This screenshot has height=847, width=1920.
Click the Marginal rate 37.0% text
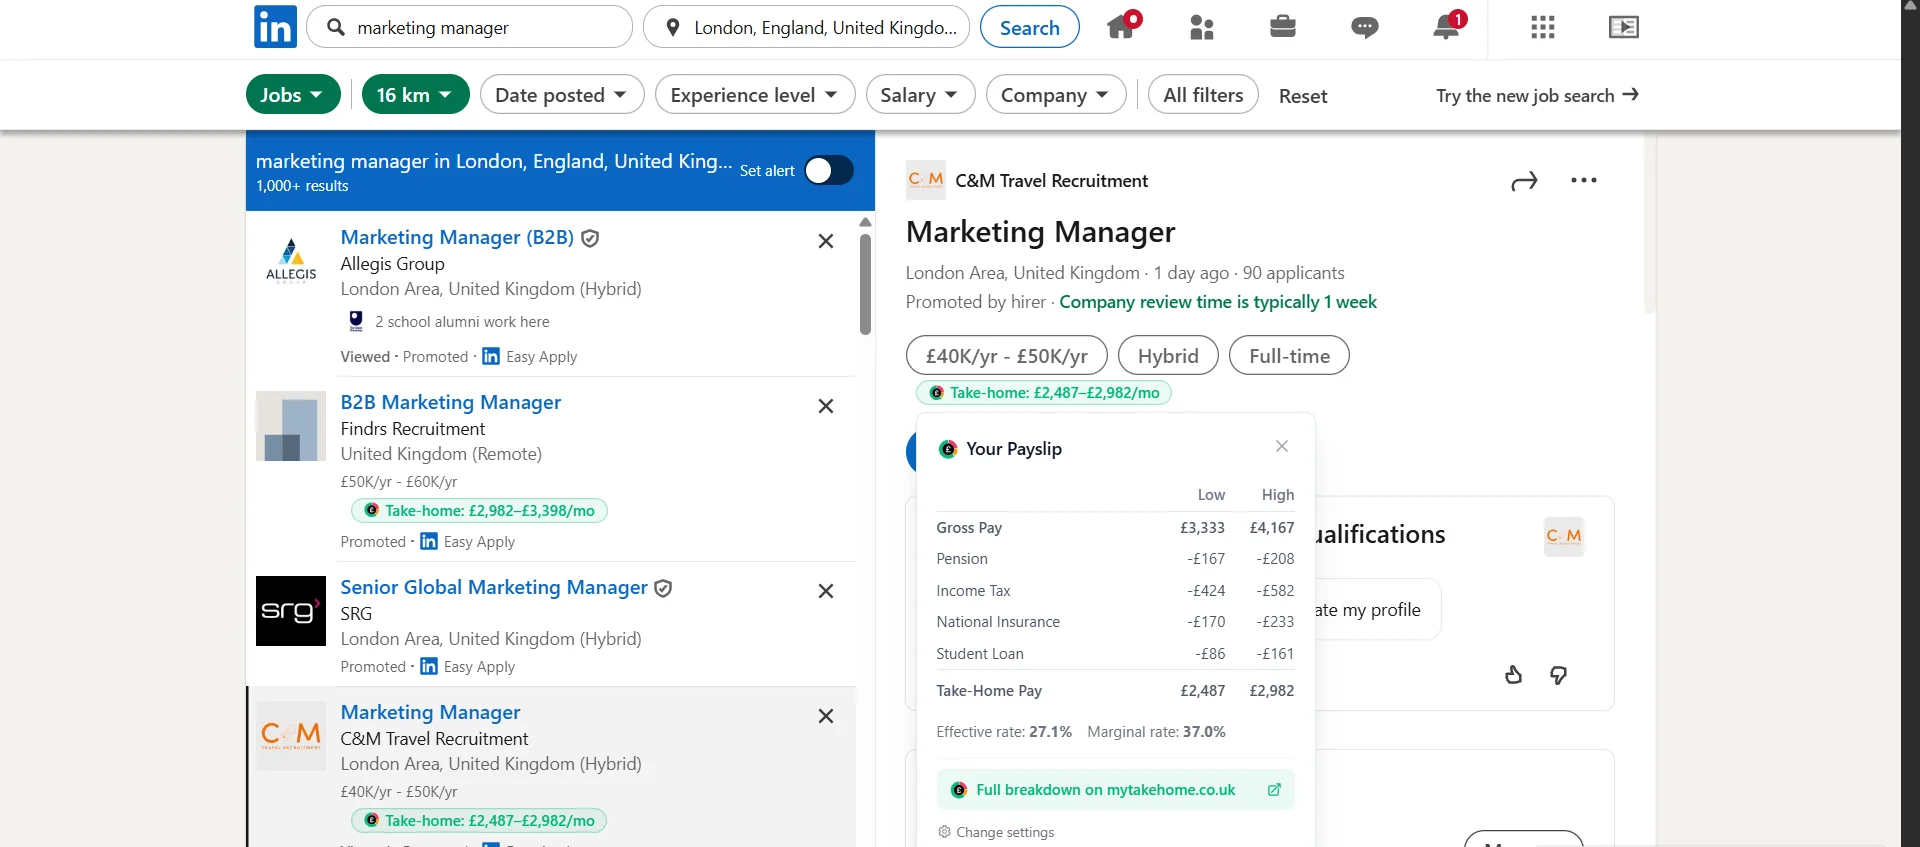pyautogui.click(x=1156, y=732)
